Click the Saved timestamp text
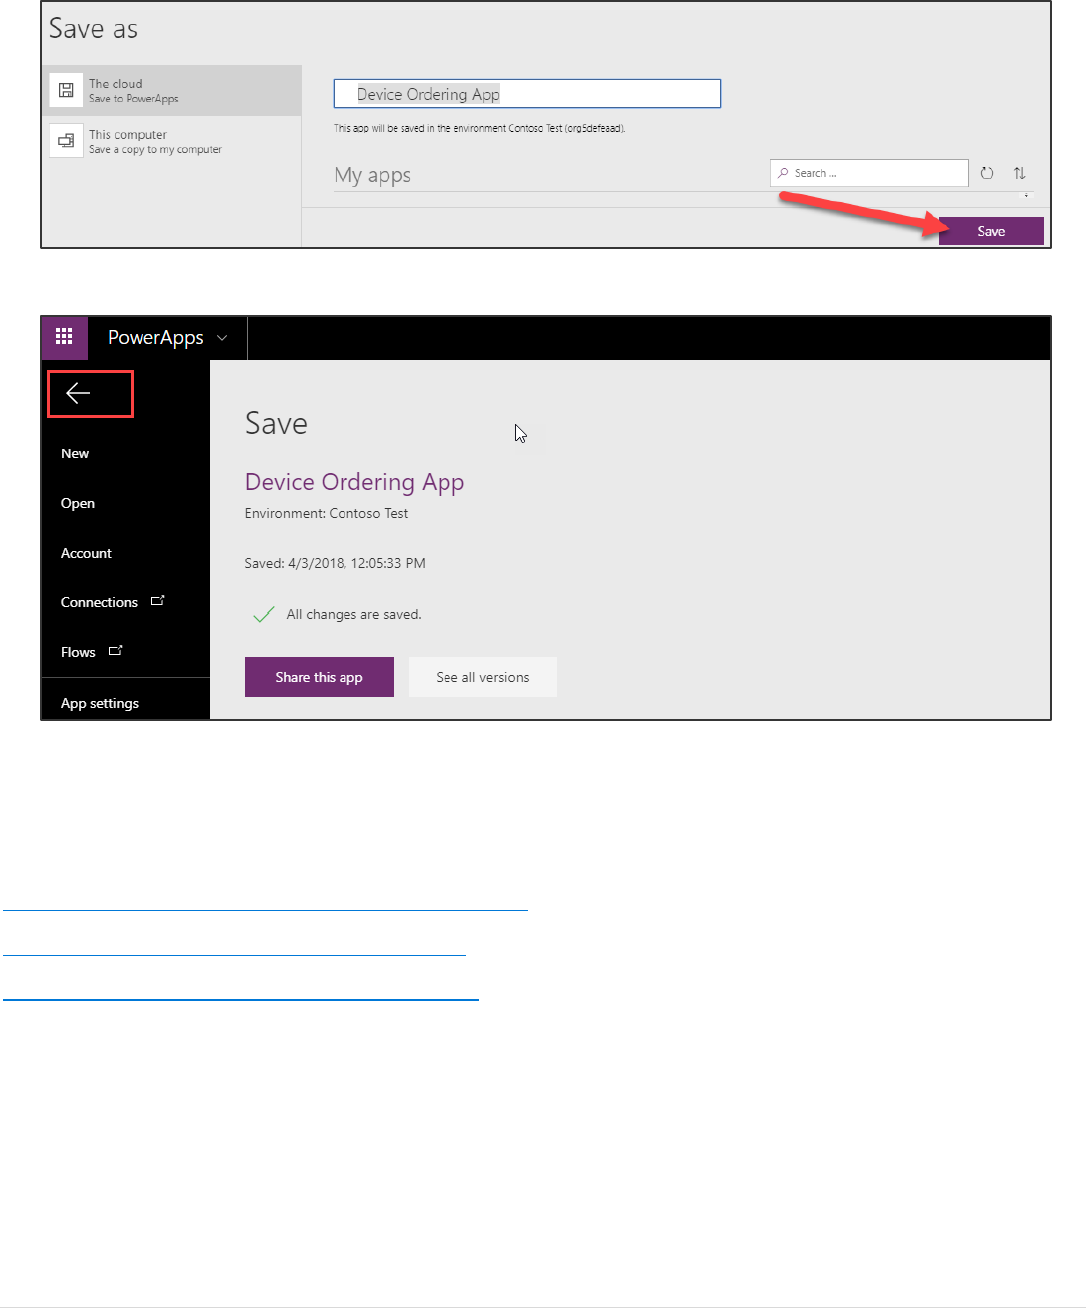The width and height of the screenshot is (1086, 1308). point(335,563)
